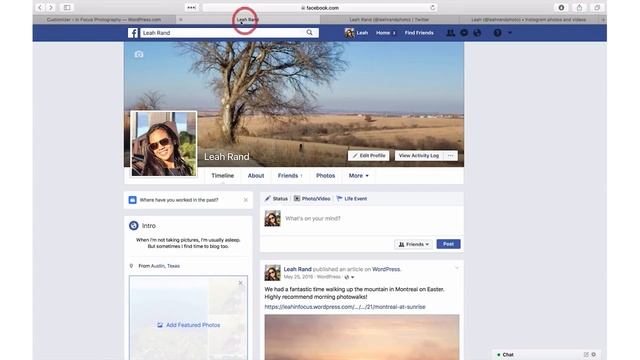Click View Activity Log button
Image resolution: width=640 pixels, height=360 pixels.
coord(419,156)
